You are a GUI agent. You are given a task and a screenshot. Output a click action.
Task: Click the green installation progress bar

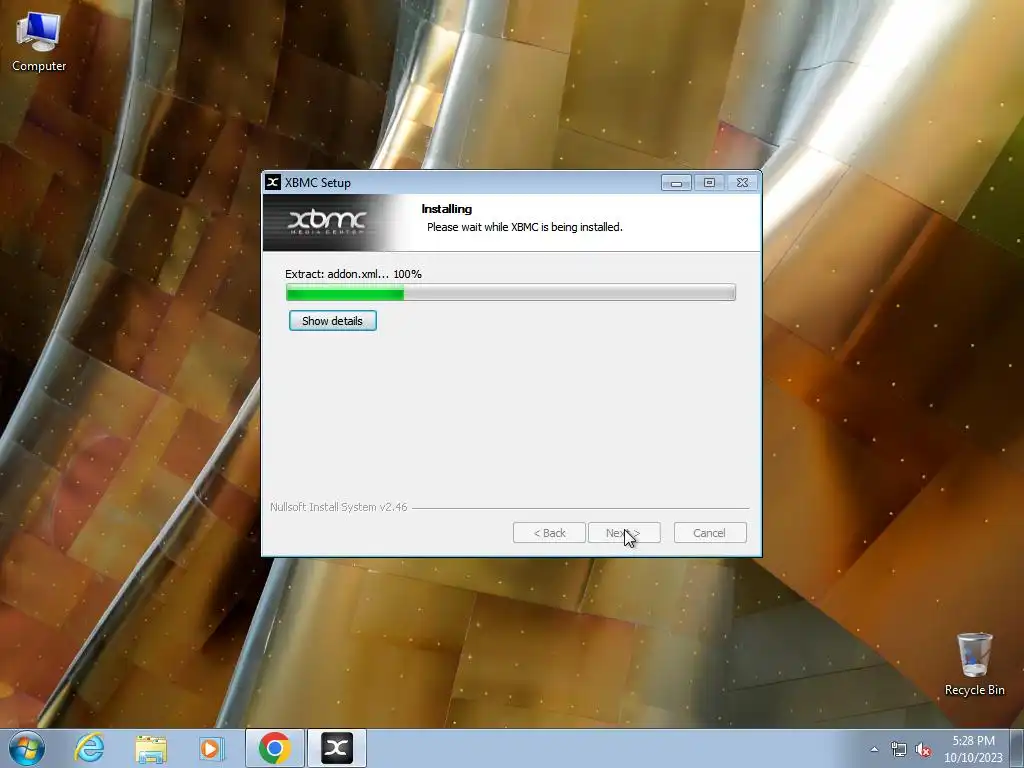point(511,293)
